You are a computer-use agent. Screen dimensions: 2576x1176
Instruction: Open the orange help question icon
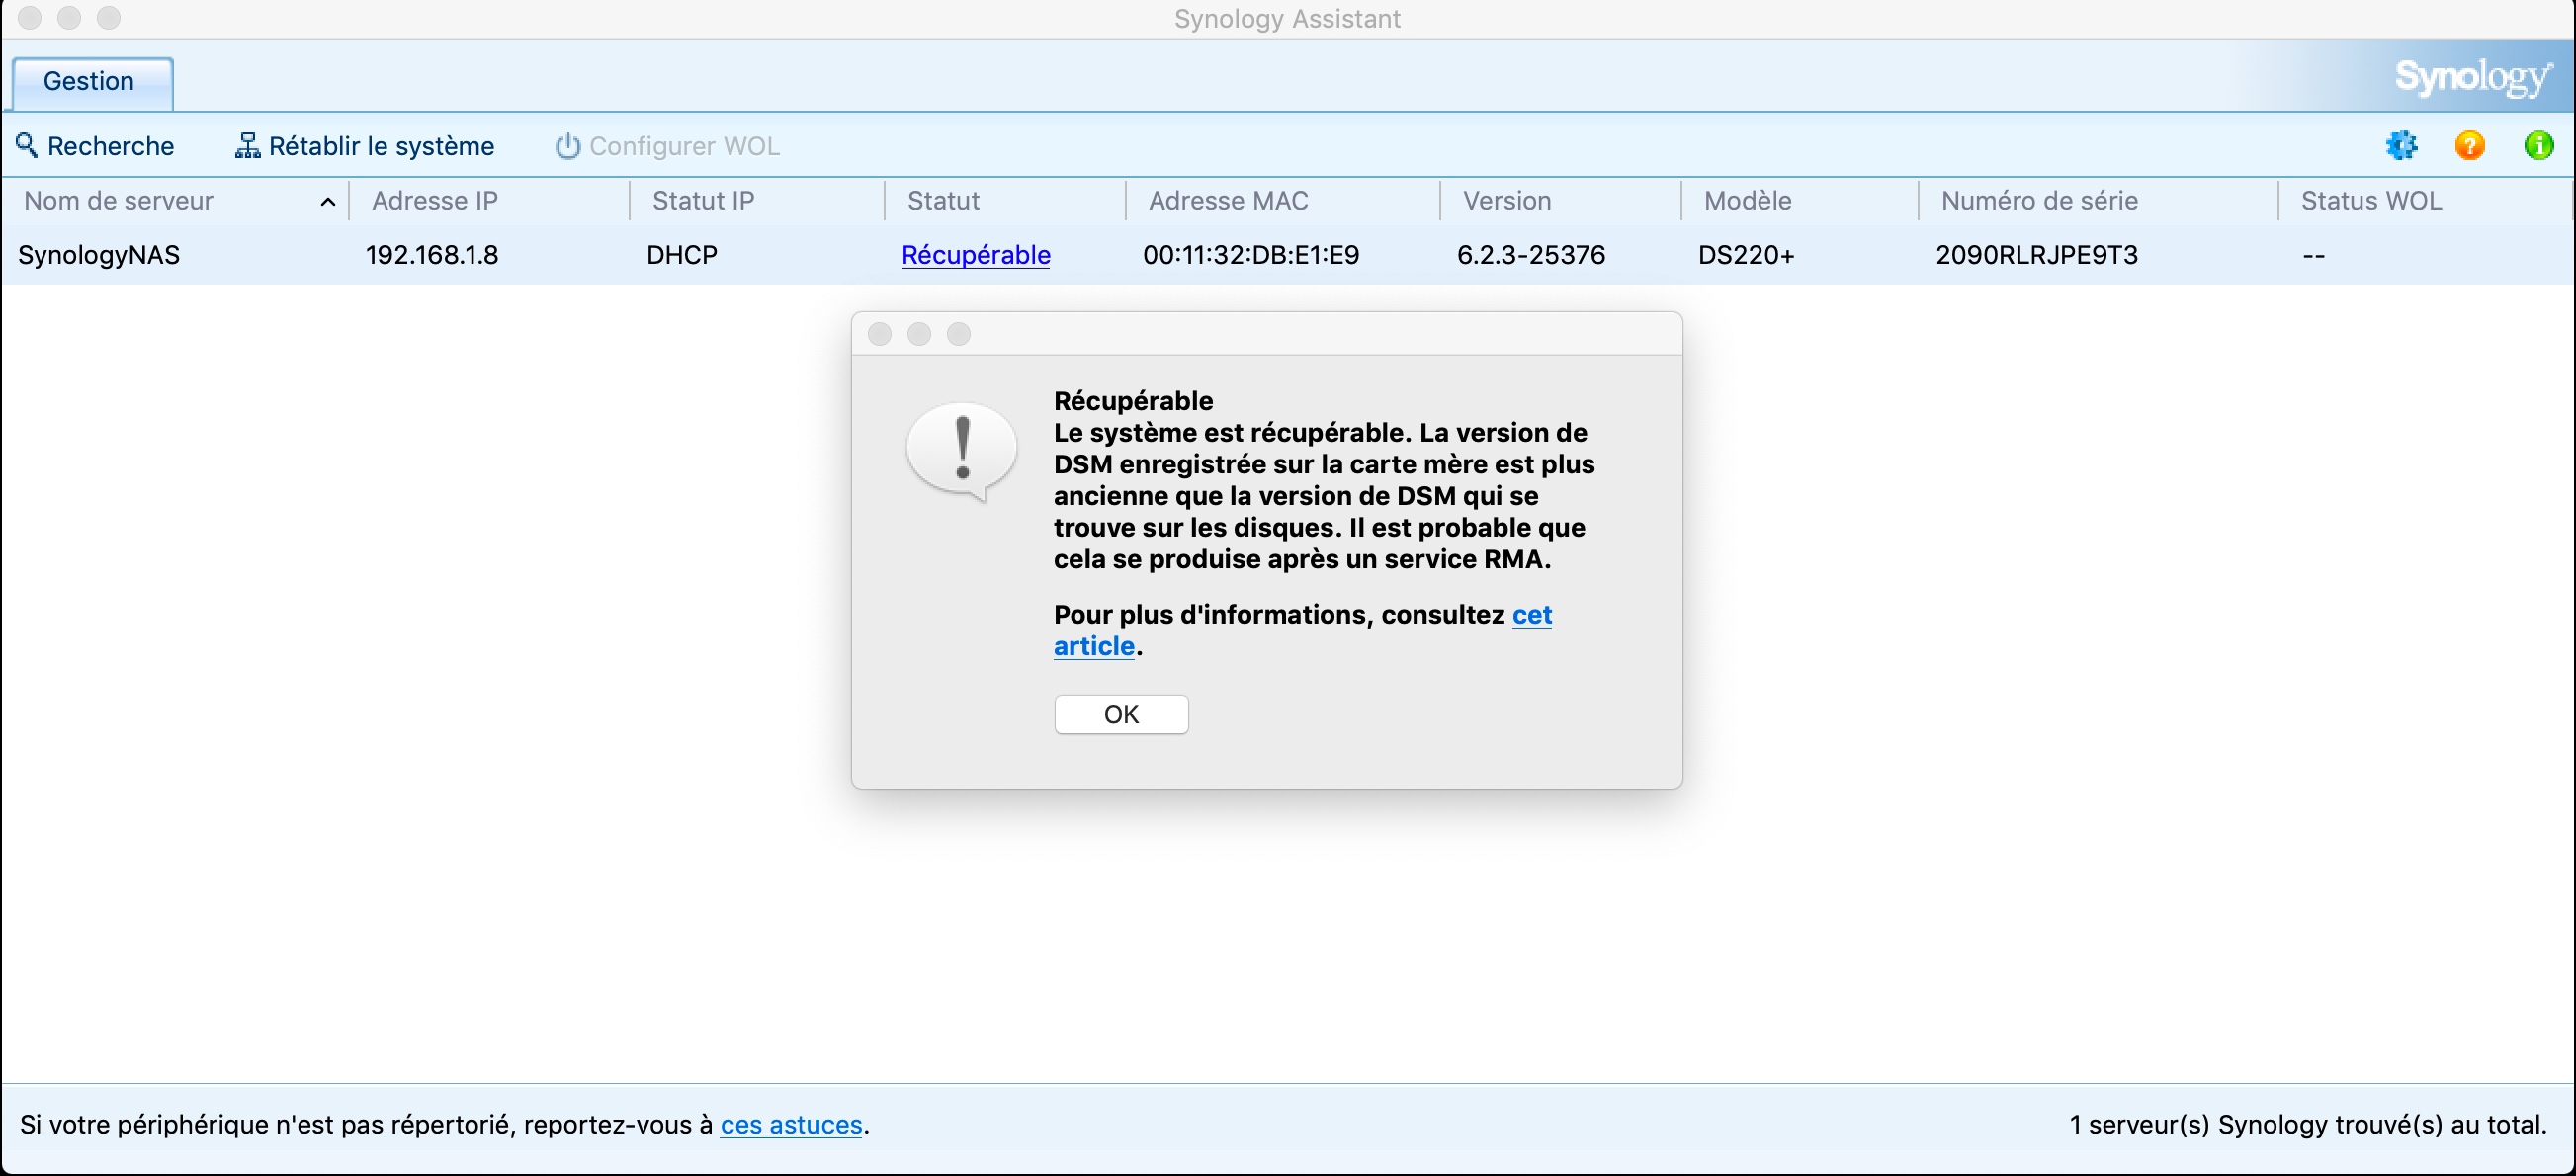tap(2469, 146)
